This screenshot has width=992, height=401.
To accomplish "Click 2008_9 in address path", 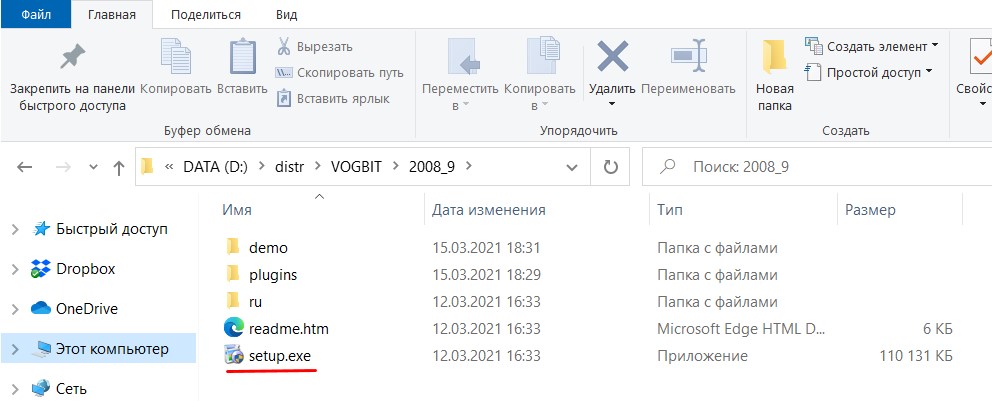I will [x=432, y=167].
